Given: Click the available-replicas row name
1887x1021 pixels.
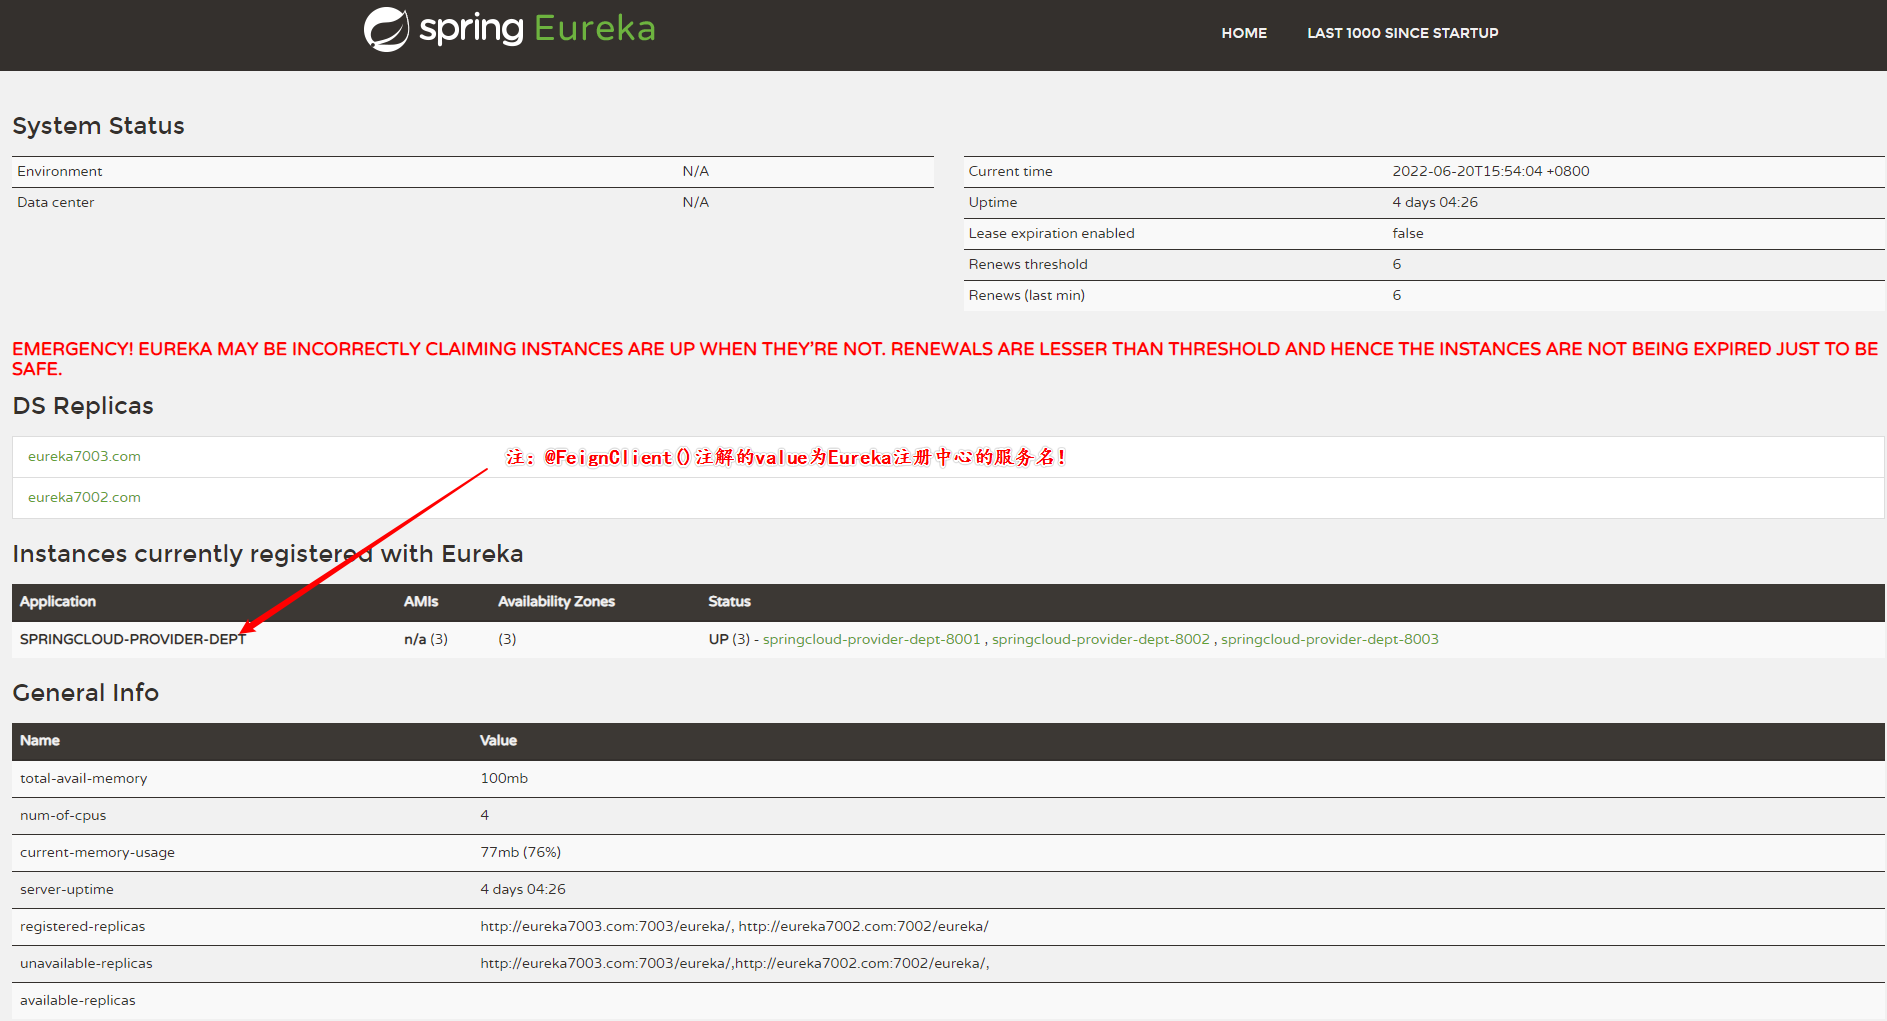Looking at the screenshot, I should point(77,1000).
